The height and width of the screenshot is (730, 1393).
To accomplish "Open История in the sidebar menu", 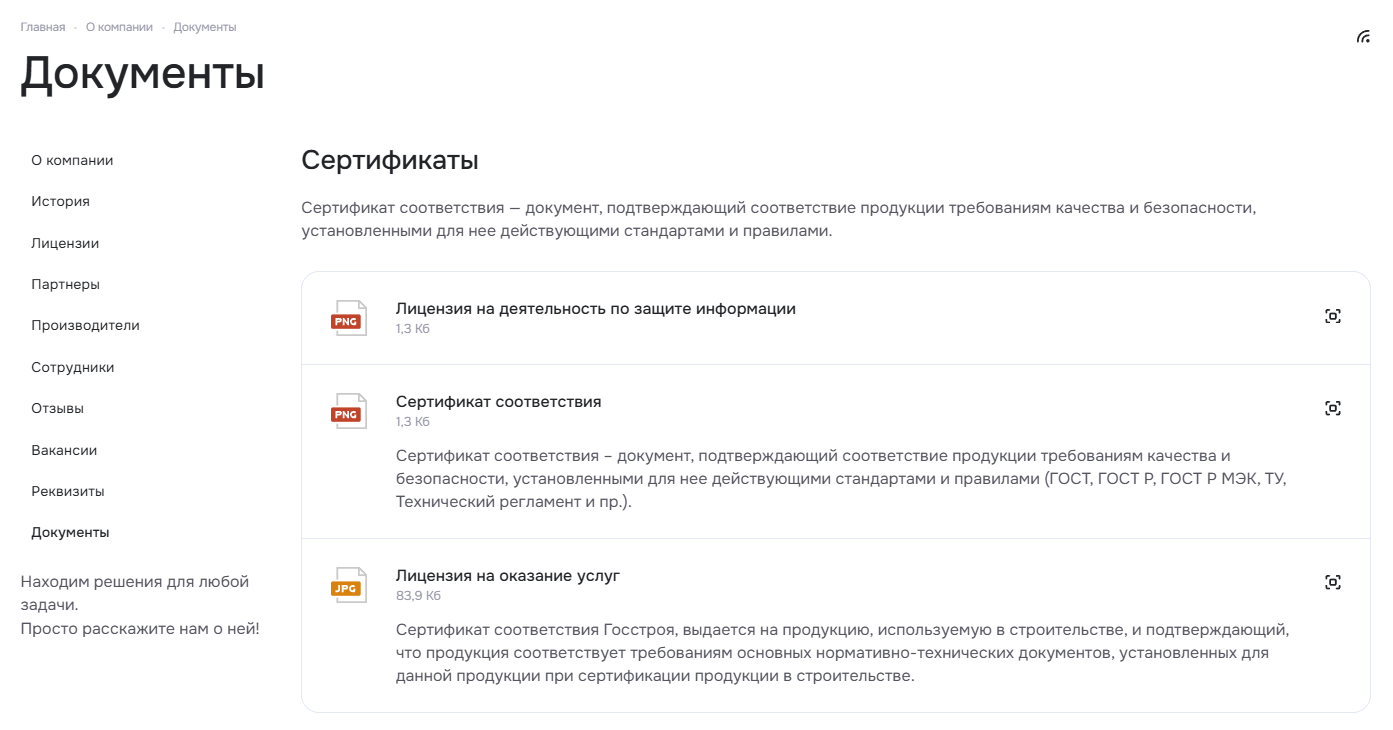I will pyautogui.click(x=60, y=201).
